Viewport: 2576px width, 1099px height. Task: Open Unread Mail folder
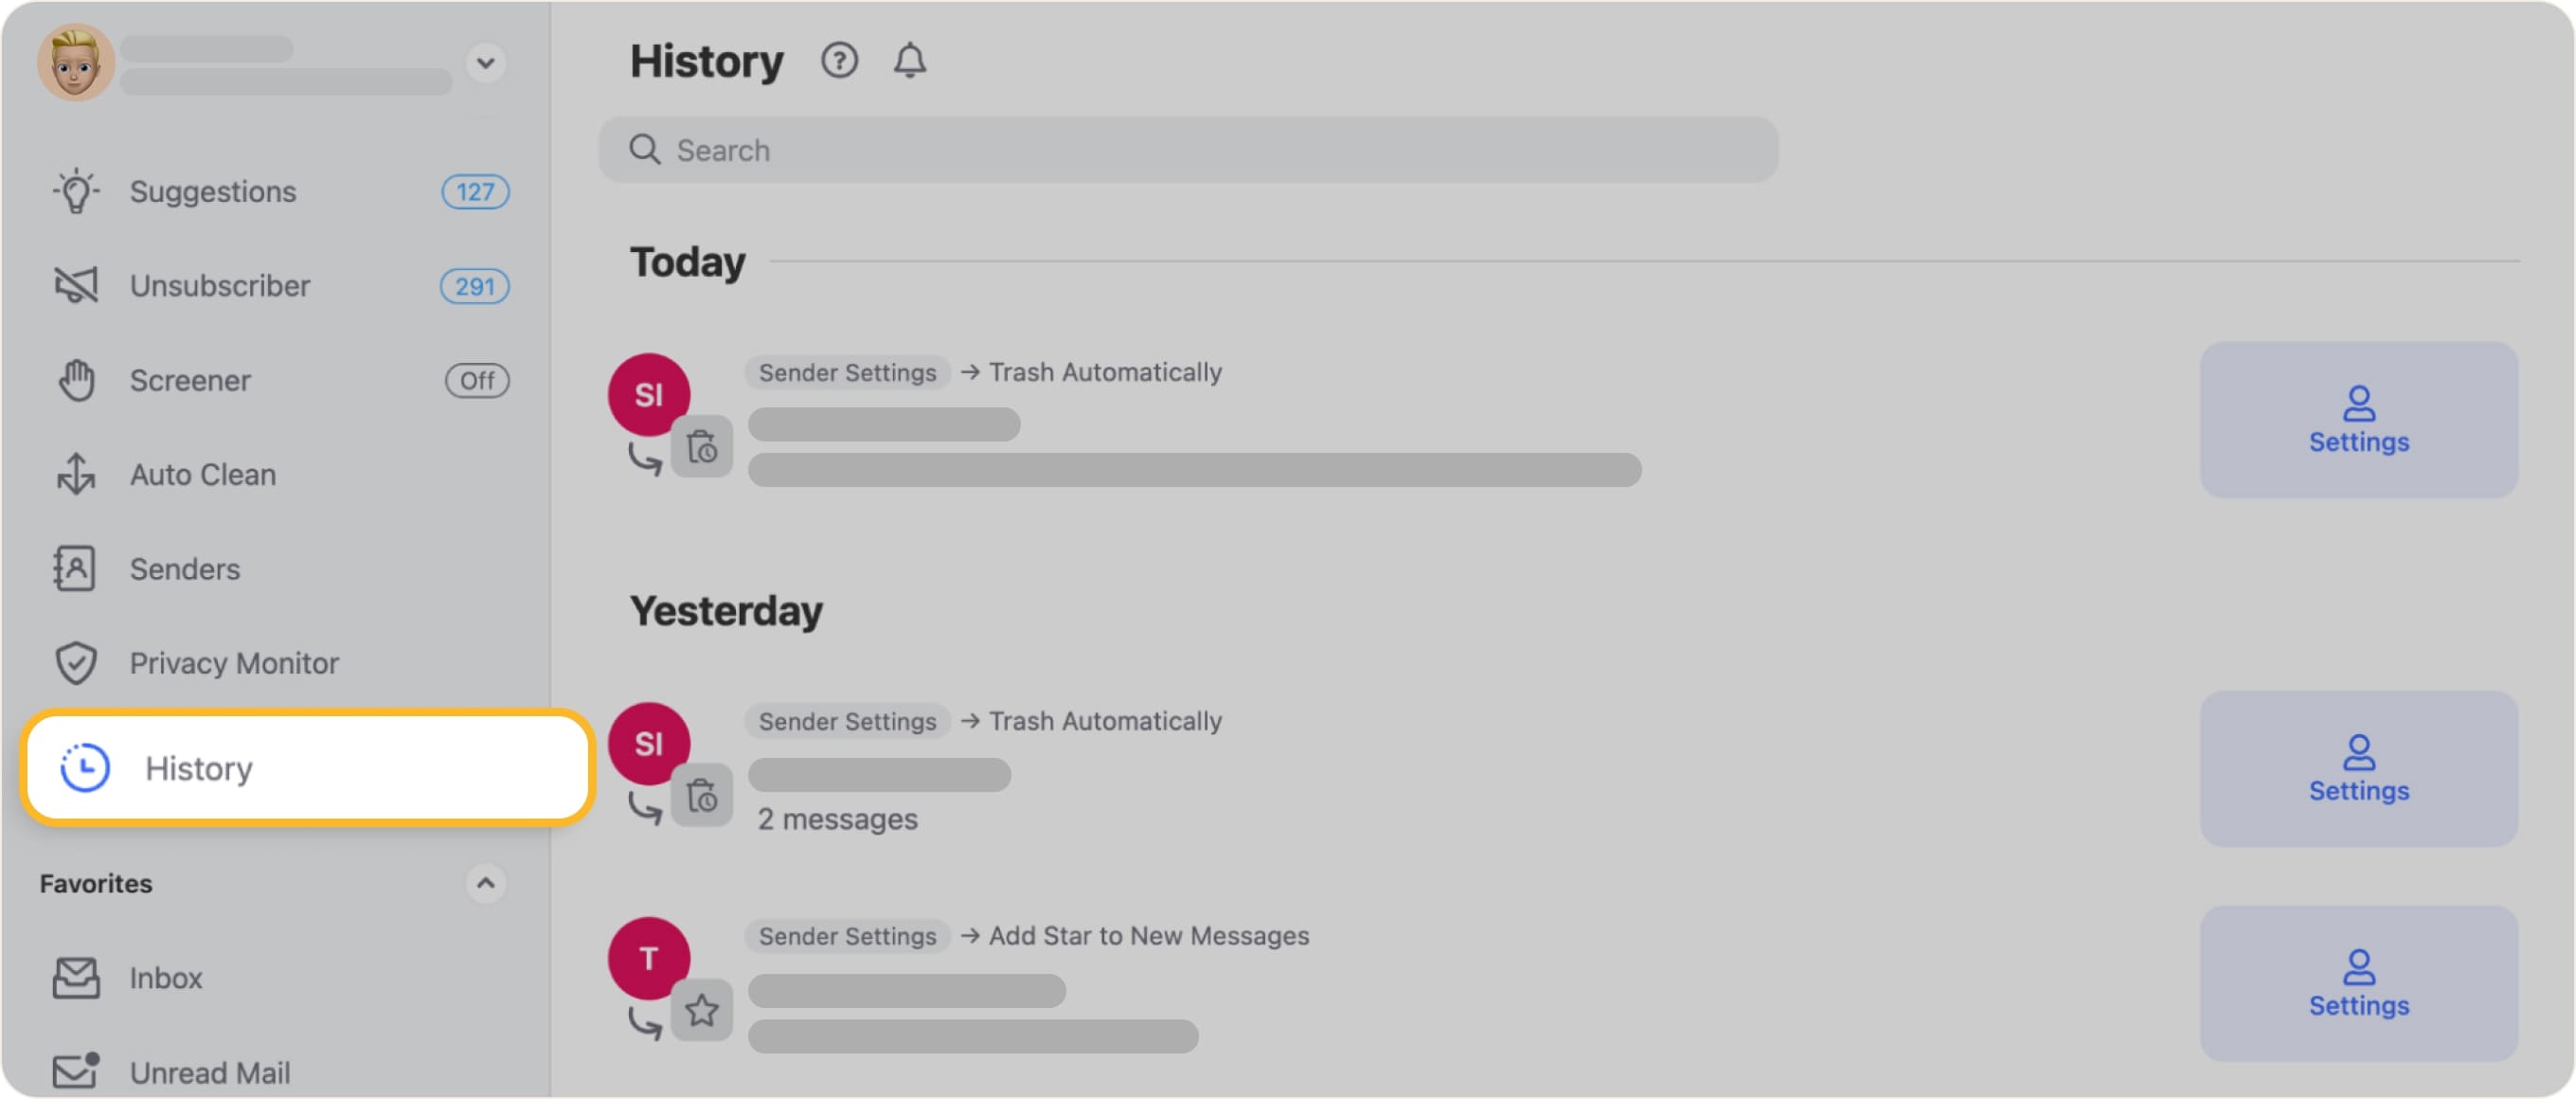209,1072
